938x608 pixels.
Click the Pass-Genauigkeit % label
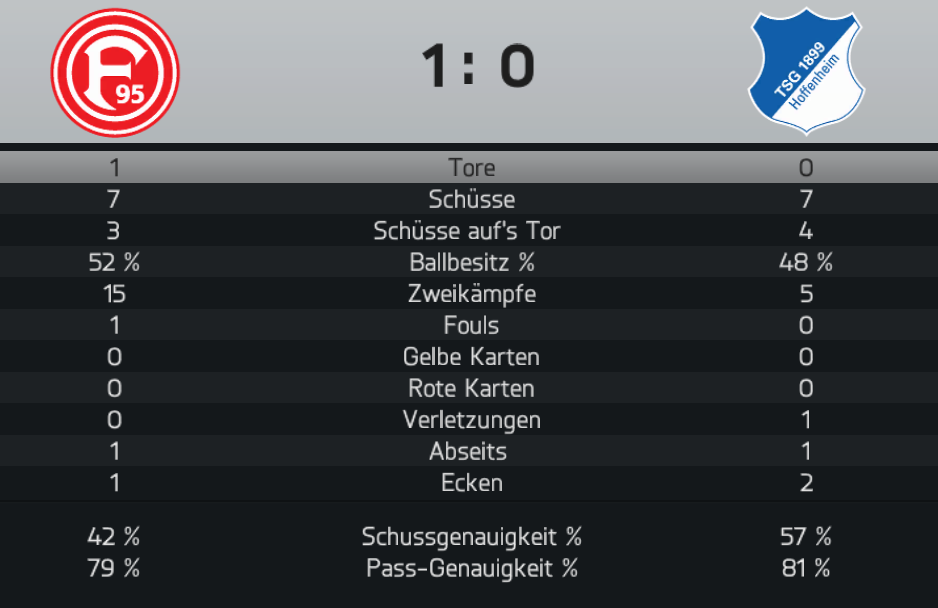[471, 569]
